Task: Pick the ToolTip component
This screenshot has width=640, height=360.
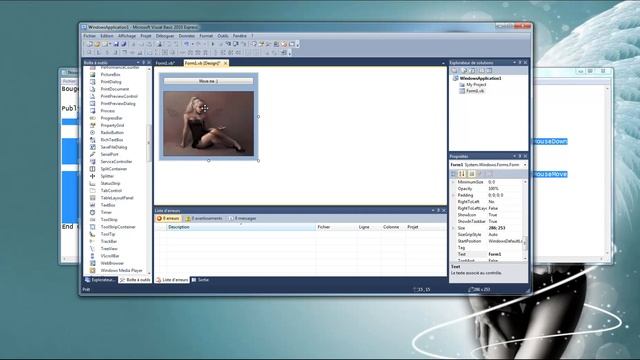Action: pos(108,234)
